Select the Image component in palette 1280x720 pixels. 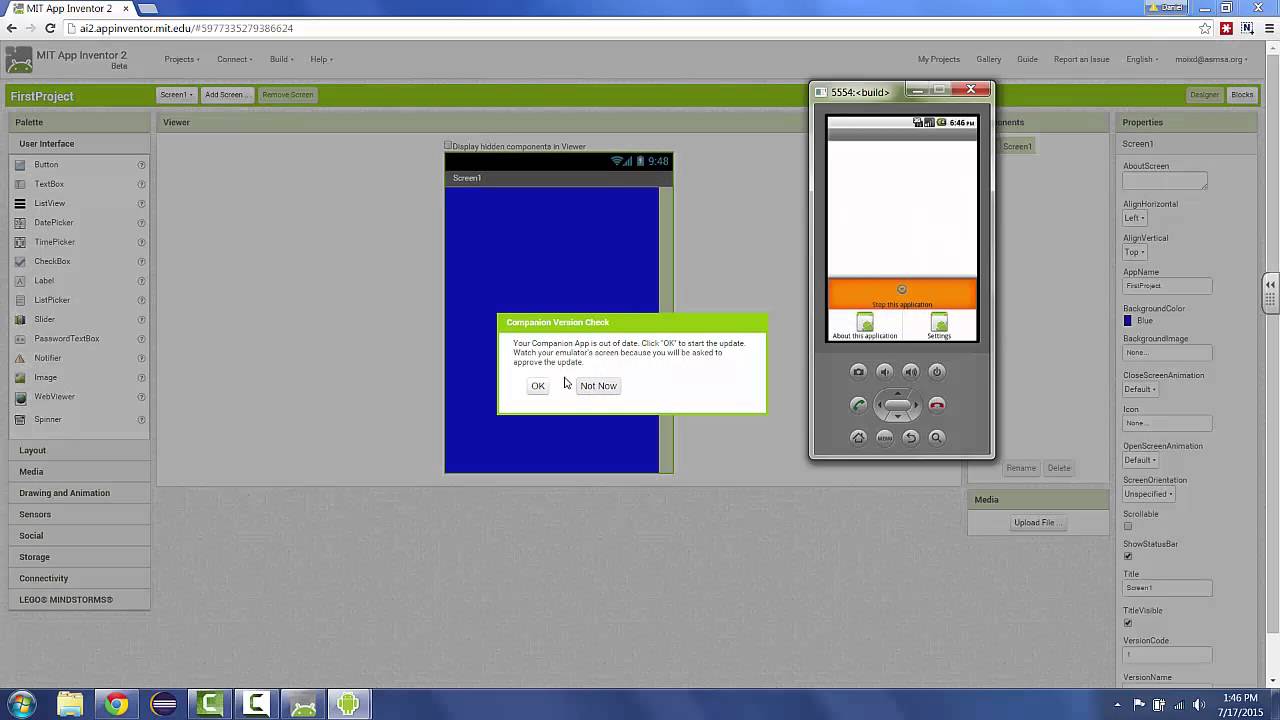point(45,378)
